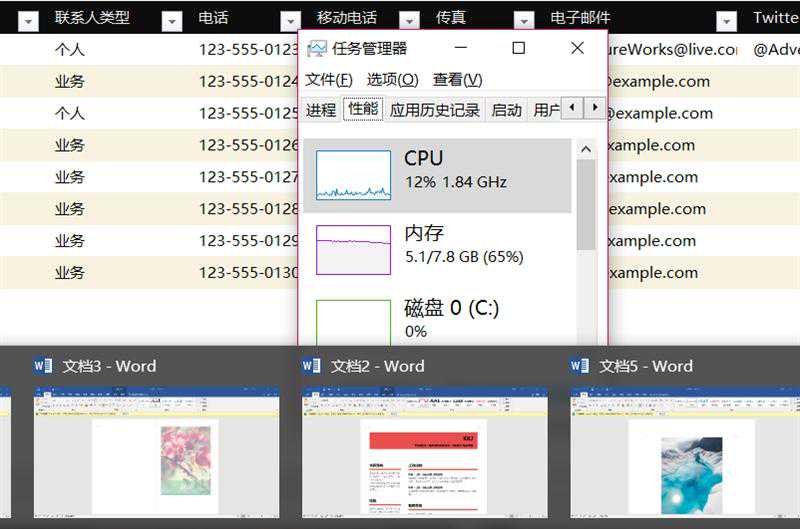
Task: Open the 文件(F) menu in Task Manager
Action: click(329, 80)
